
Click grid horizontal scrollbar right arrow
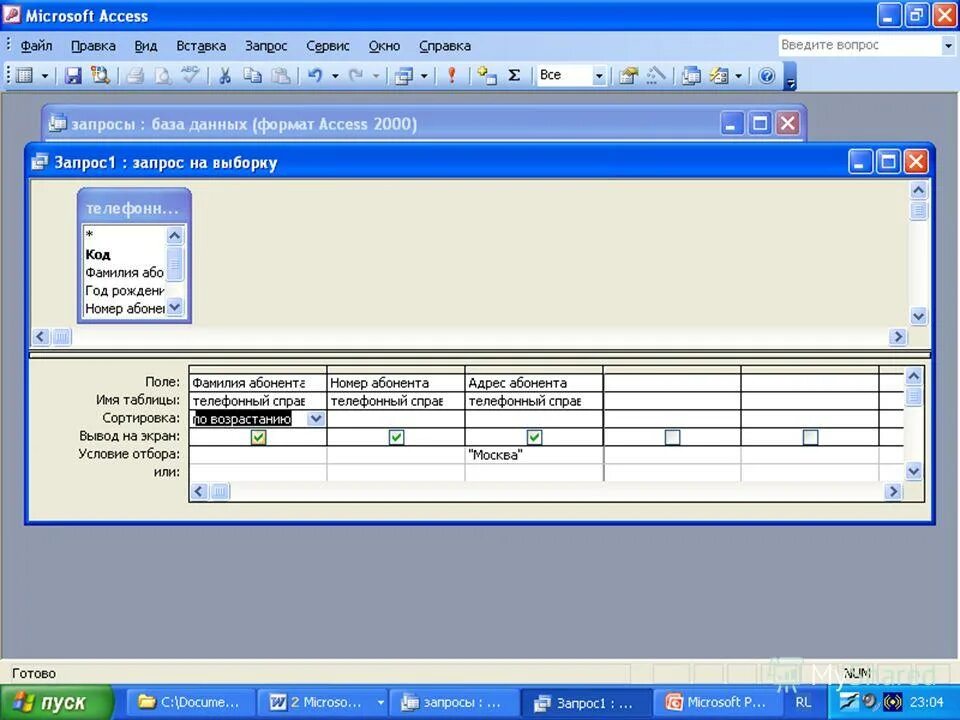[x=893, y=492]
